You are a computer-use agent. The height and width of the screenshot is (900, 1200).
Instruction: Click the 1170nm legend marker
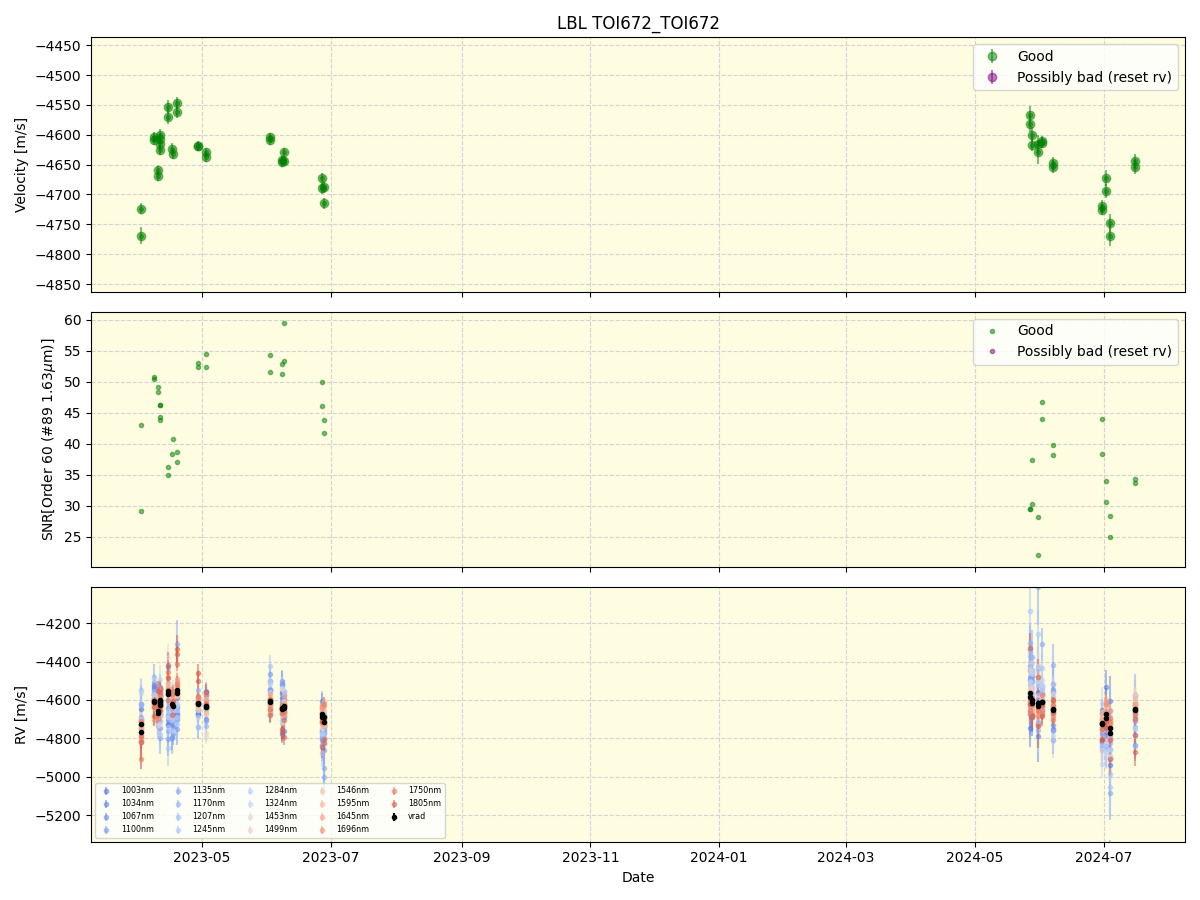click(178, 804)
